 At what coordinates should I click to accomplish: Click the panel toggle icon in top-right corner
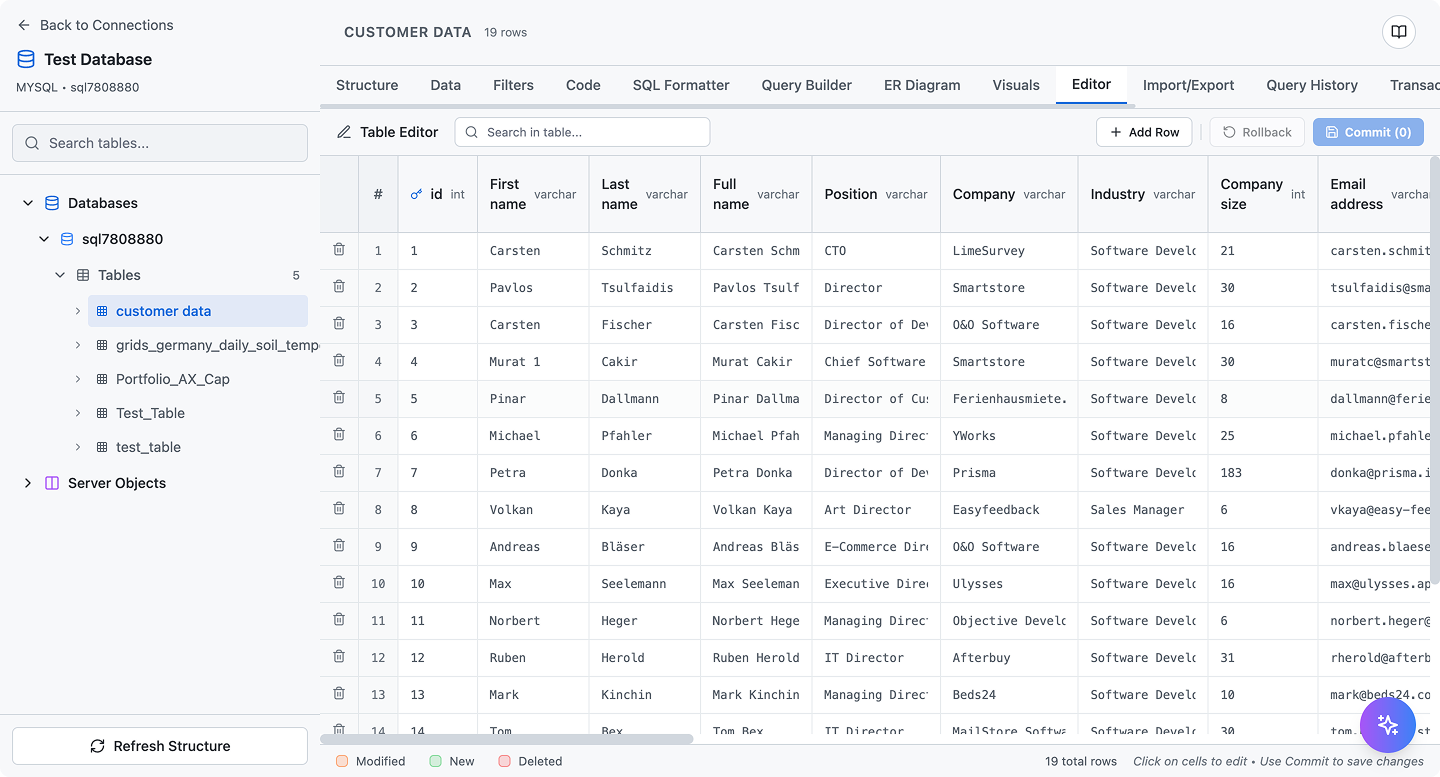pyautogui.click(x=1398, y=31)
